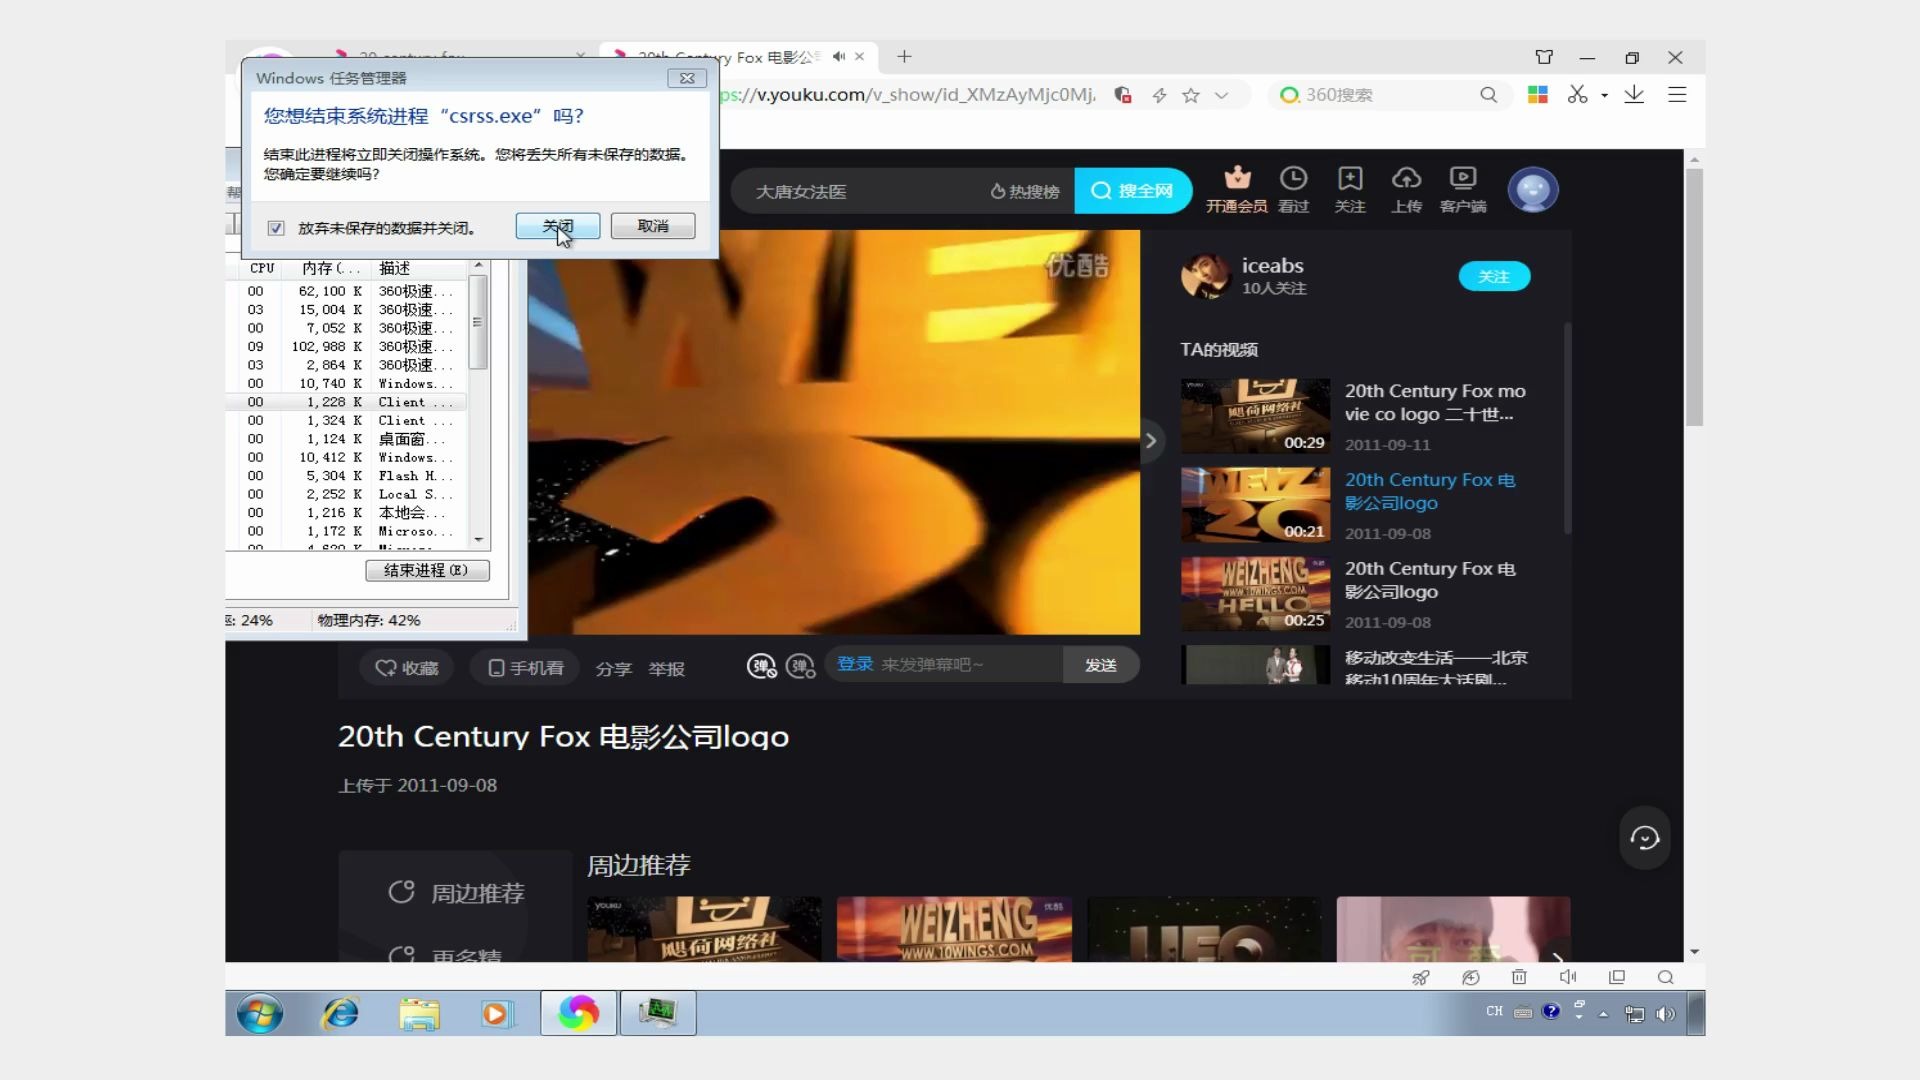The image size is (1920, 1080).
Task: Click the second danmaku toggle icon
Action: pyautogui.click(x=801, y=666)
